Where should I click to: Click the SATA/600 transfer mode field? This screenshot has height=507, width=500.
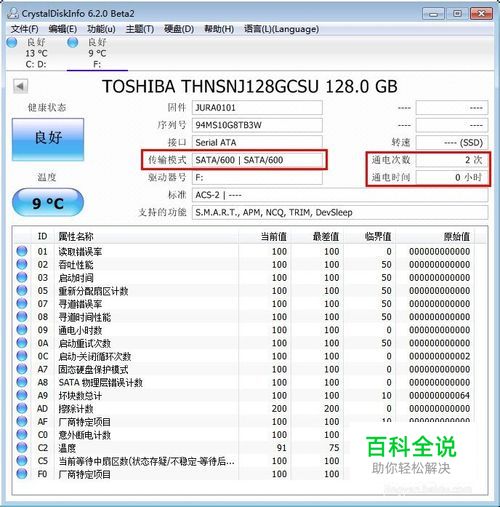coord(257,160)
